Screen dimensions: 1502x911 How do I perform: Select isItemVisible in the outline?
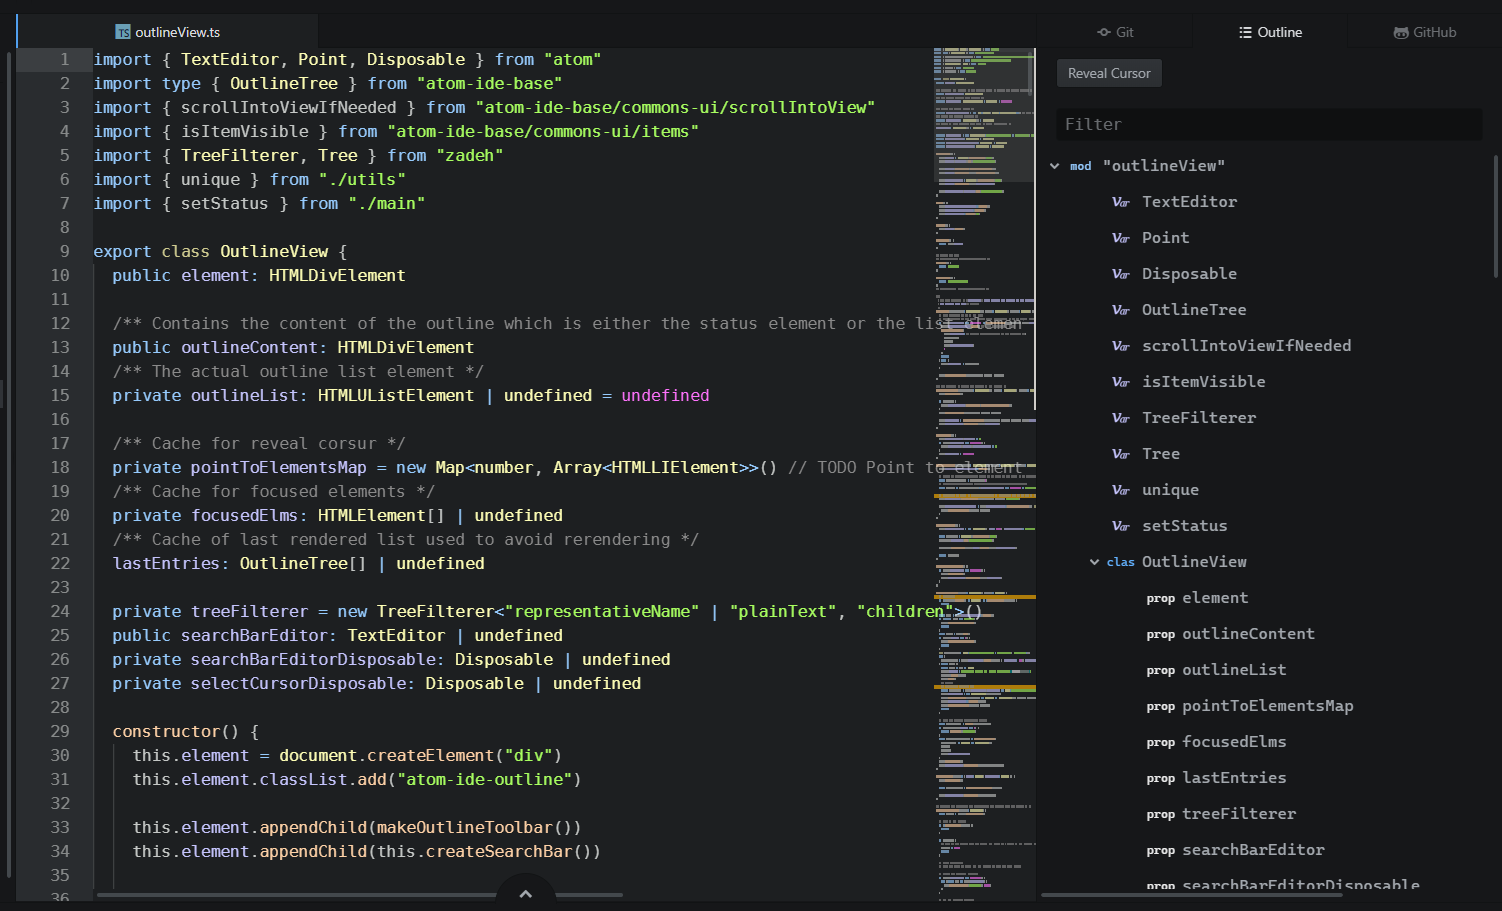click(x=1204, y=382)
